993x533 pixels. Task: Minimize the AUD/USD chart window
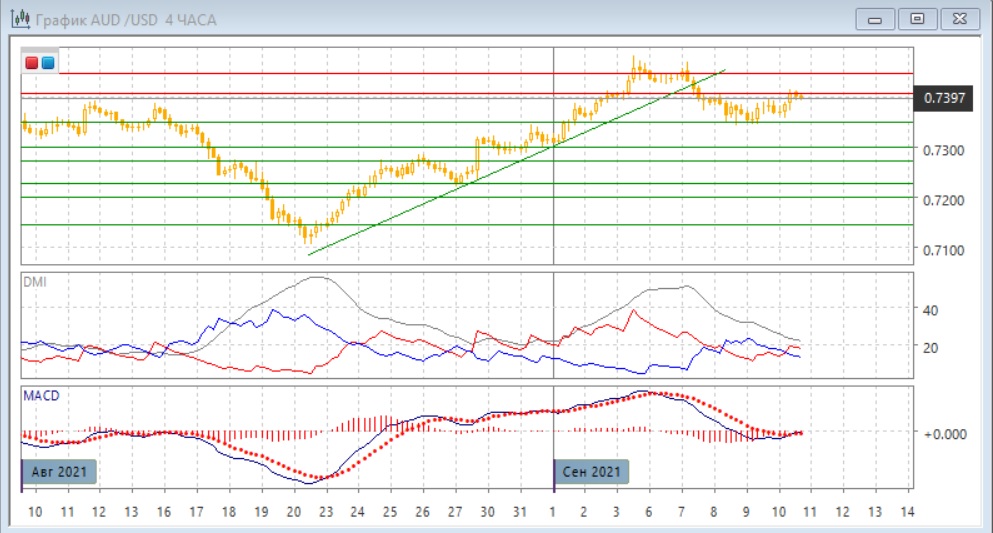tap(877, 17)
